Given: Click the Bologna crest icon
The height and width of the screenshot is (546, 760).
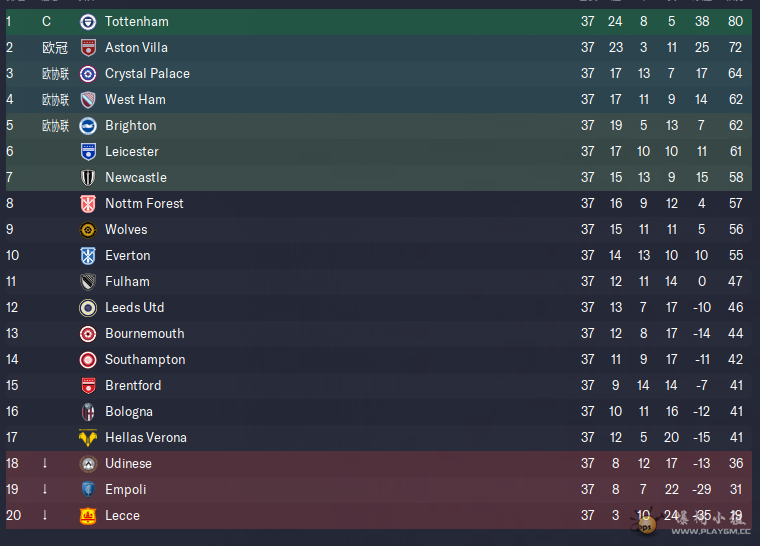Looking at the screenshot, I should pyautogui.click(x=88, y=412).
